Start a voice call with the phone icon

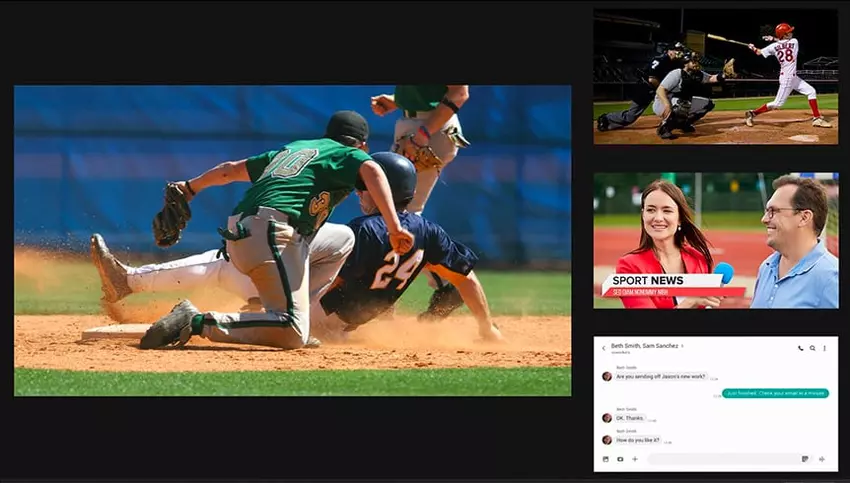[800, 348]
